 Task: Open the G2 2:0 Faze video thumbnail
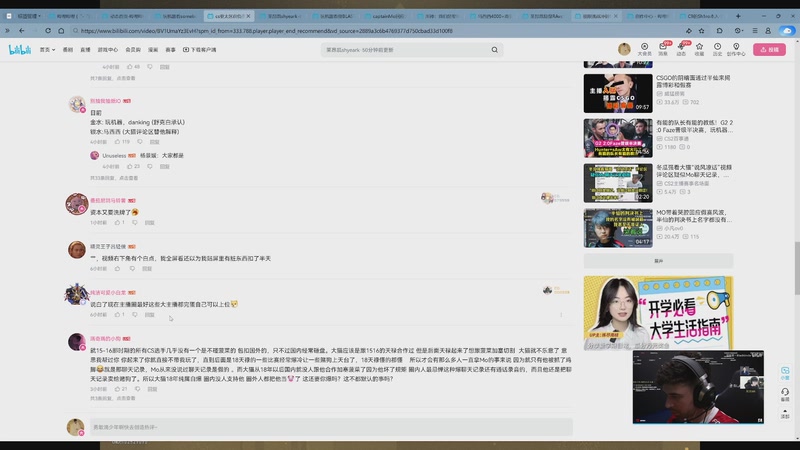coord(618,138)
